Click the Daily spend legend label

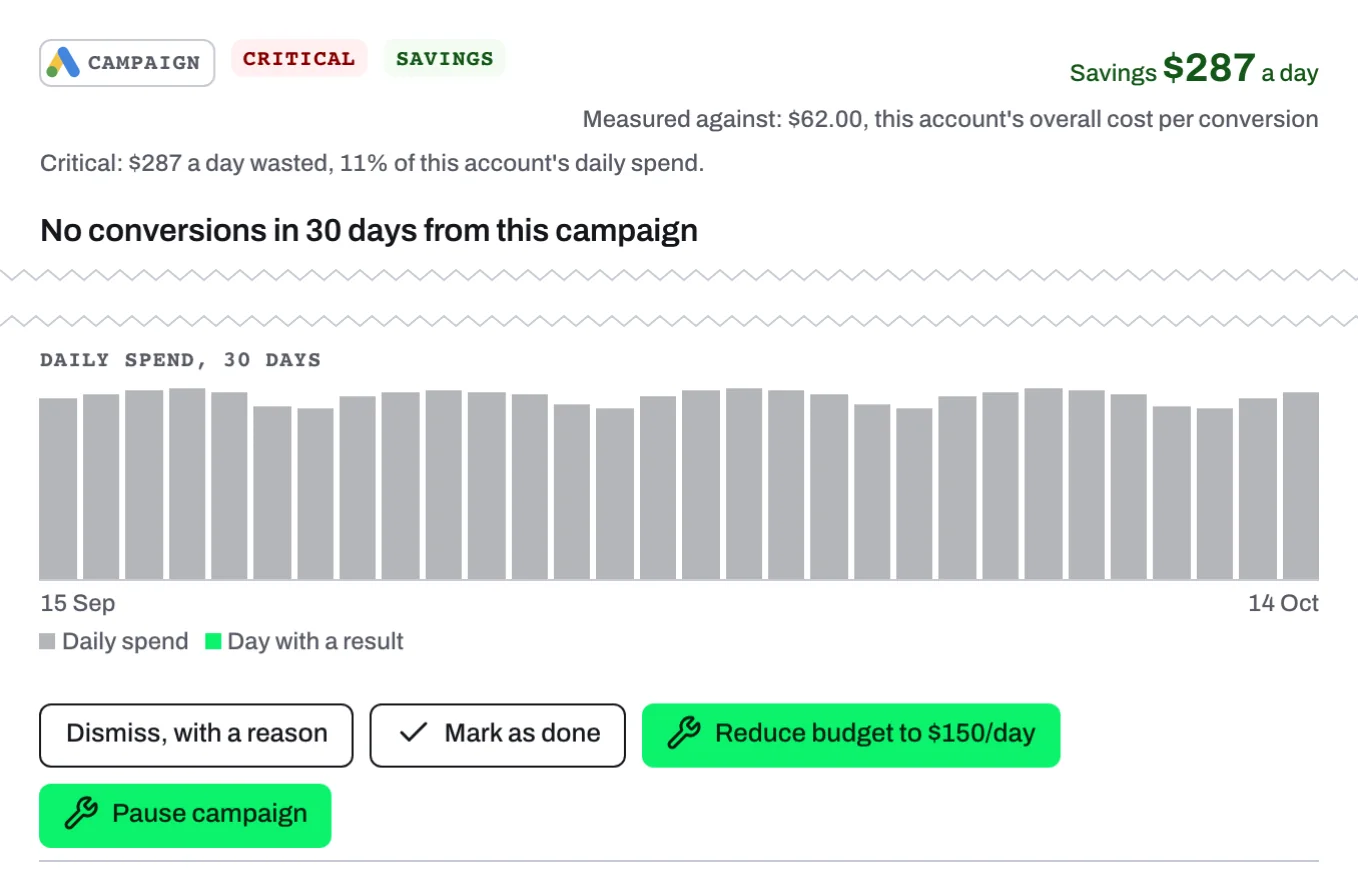click(x=125, y=642)
